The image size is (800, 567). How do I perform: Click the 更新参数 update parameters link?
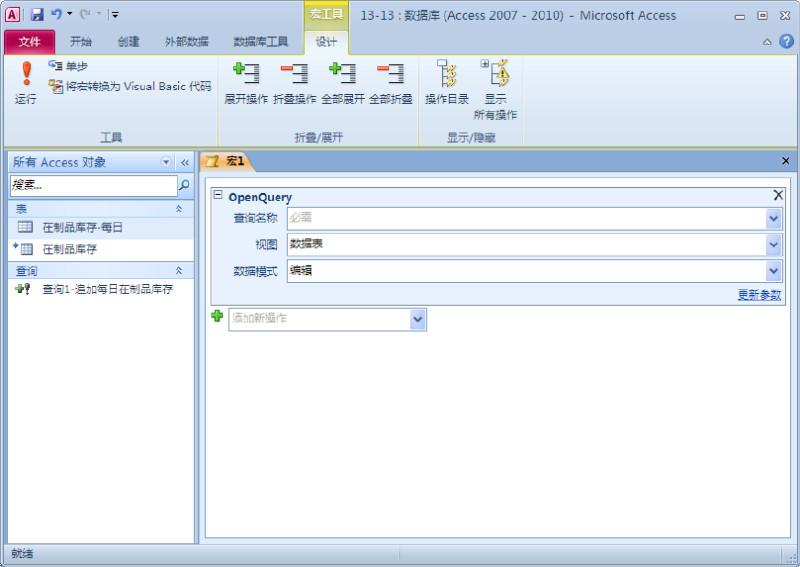pyautogui.click(x=759, y=294)
